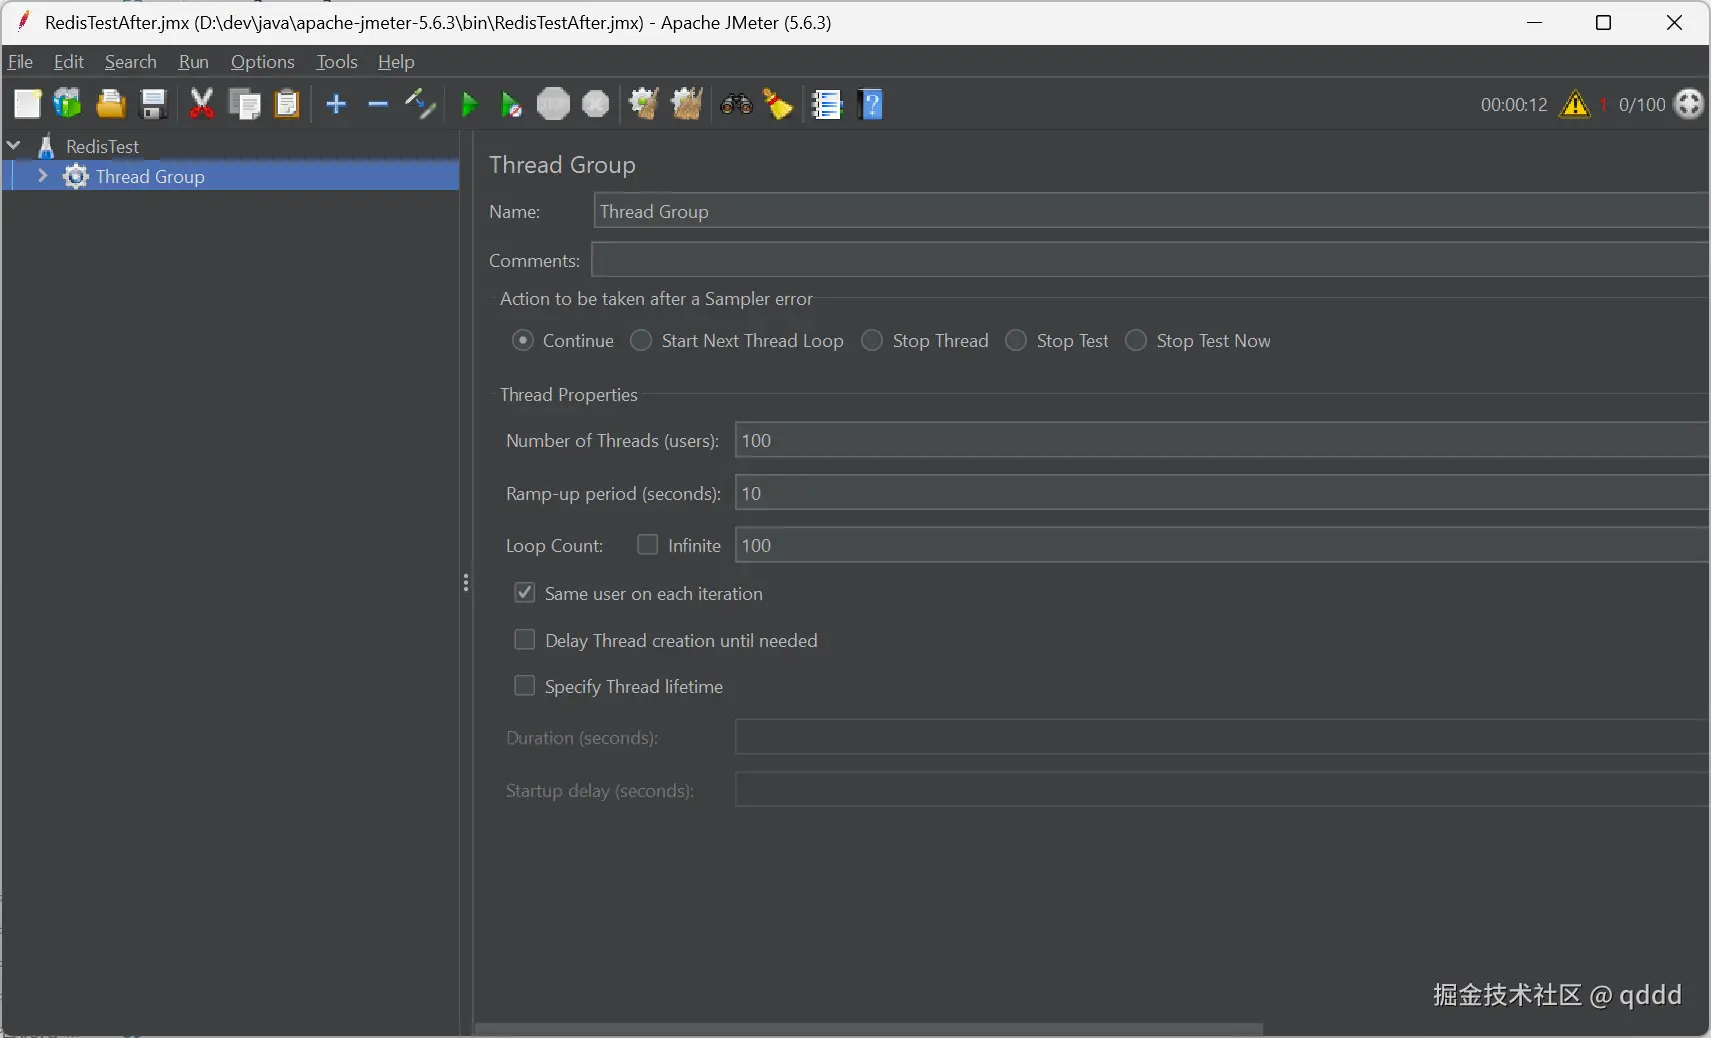Open the File menu

20,61
